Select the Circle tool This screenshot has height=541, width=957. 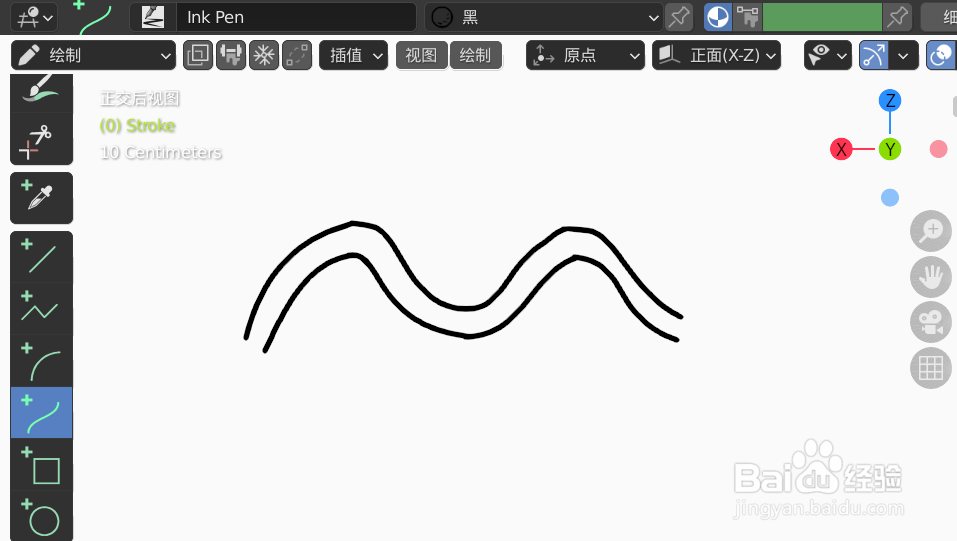(x=42, y=516)
